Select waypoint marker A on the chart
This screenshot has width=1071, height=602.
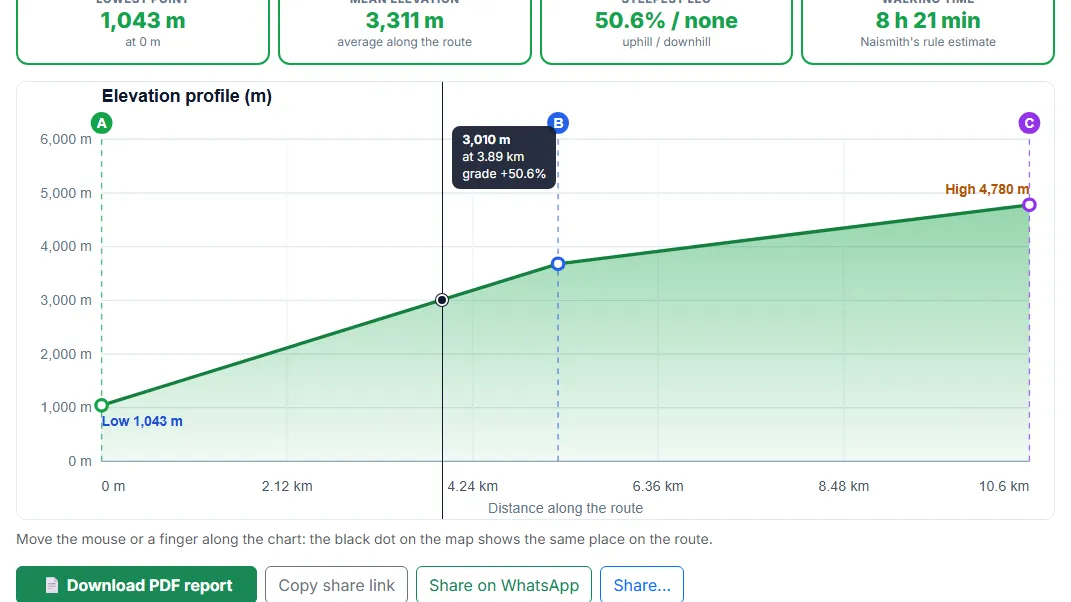tap(102, 123)
